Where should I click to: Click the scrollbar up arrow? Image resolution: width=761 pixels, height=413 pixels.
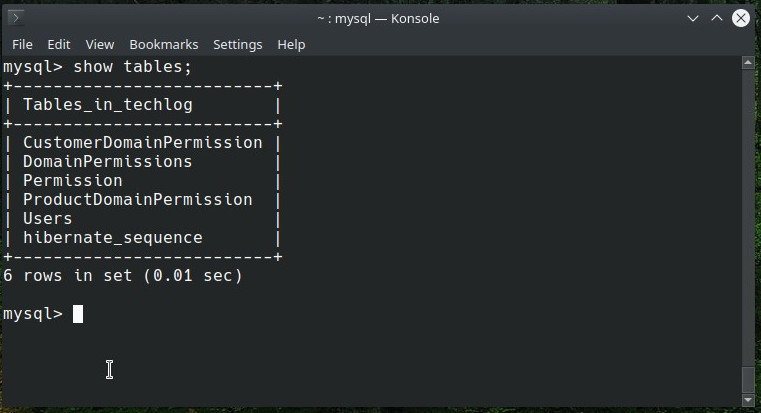point(748,64)
